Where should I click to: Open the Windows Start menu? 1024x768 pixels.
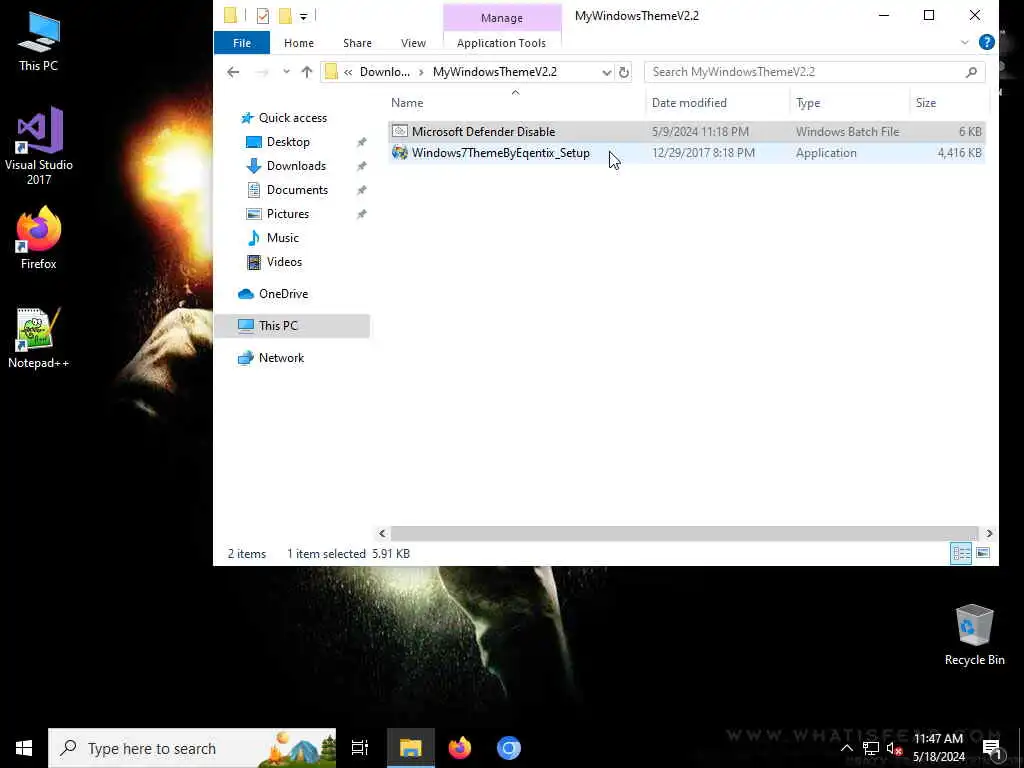pos(24,748)
